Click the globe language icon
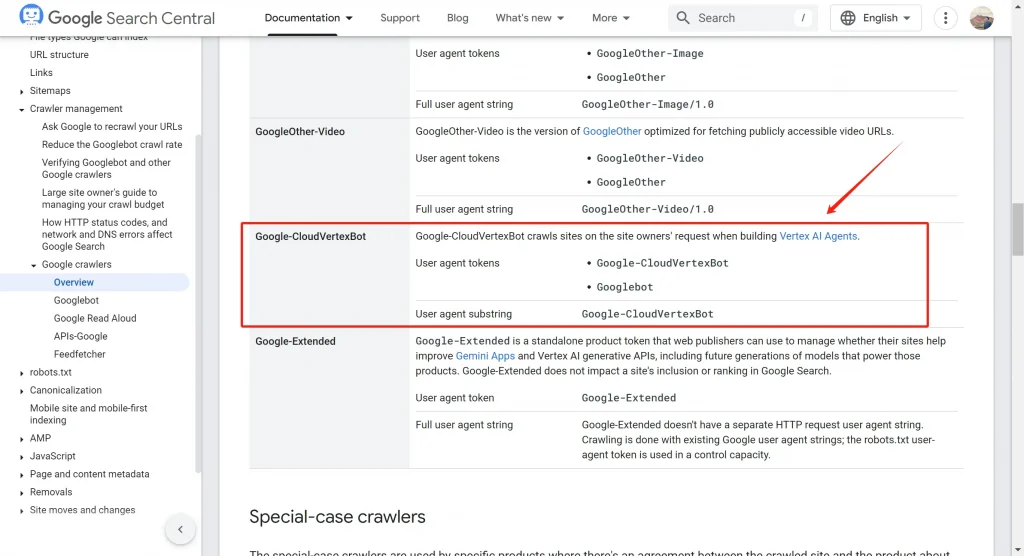The width and height of the screenshot is (1024, 556). coord(848,18)
